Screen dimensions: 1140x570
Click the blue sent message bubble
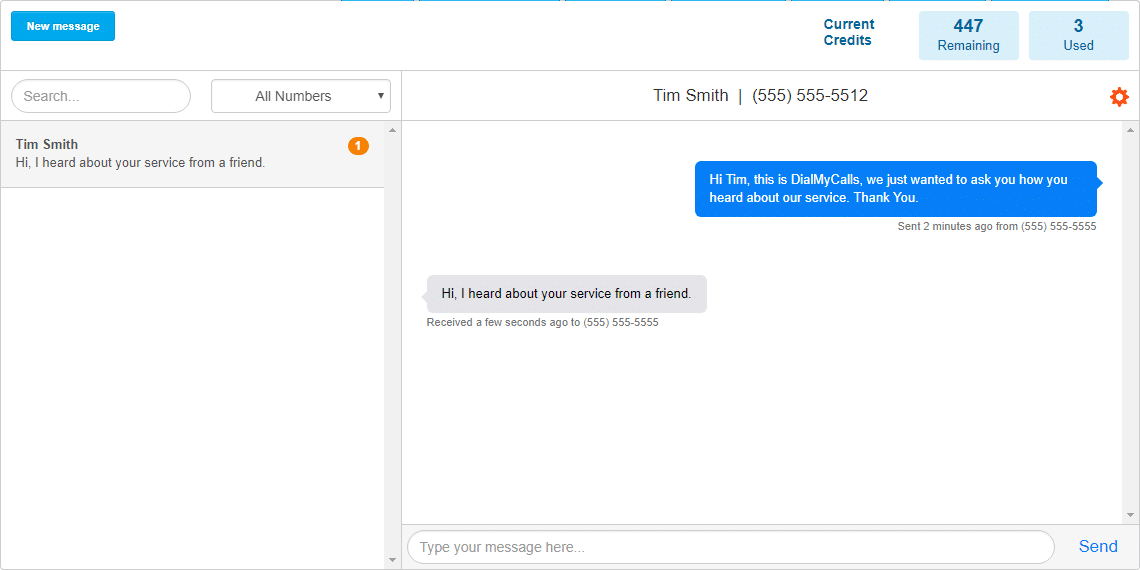[895, 188]
